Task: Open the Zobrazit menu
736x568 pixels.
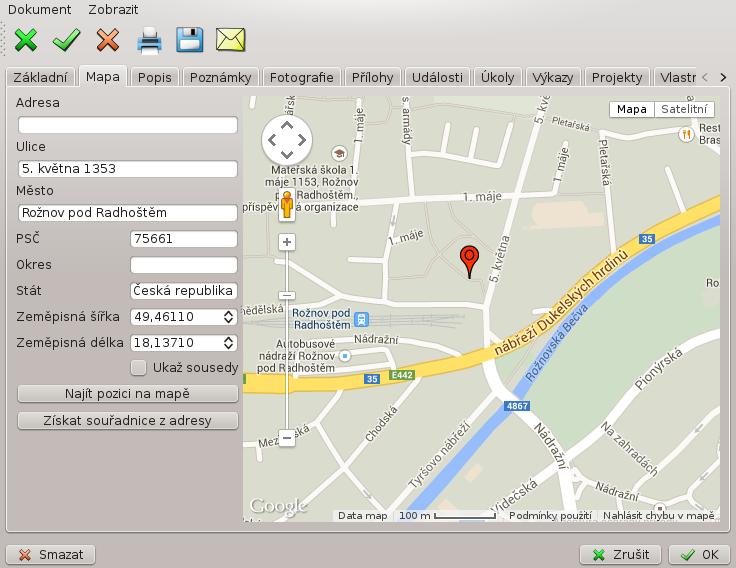Action: [113, 9]
